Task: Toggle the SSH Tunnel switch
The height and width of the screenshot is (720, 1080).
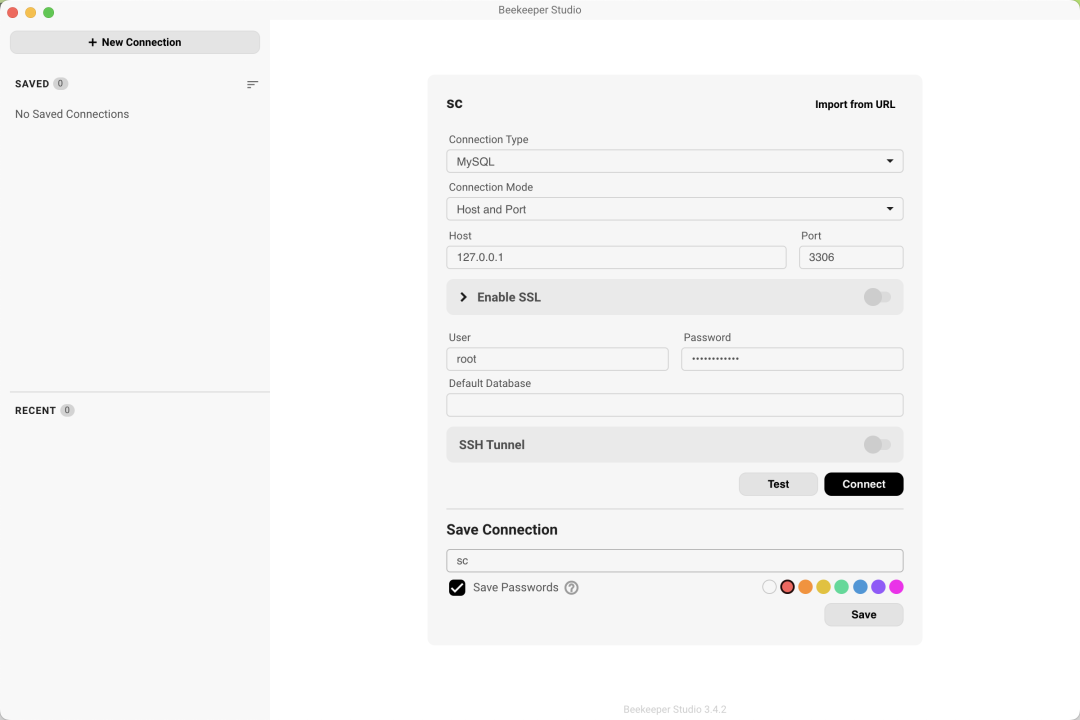Action: tap(878, 444)
